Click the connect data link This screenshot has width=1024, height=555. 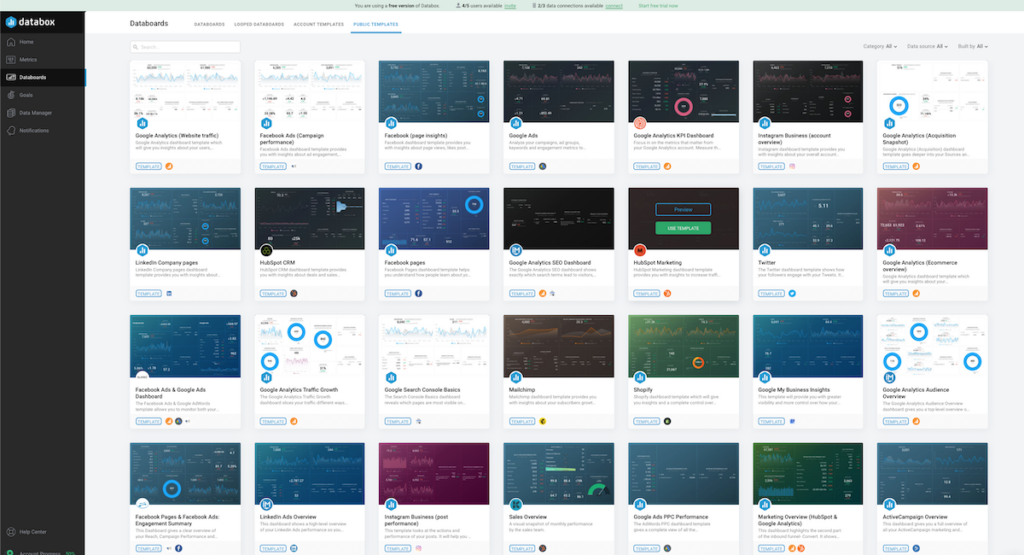[x=614, y=6]
